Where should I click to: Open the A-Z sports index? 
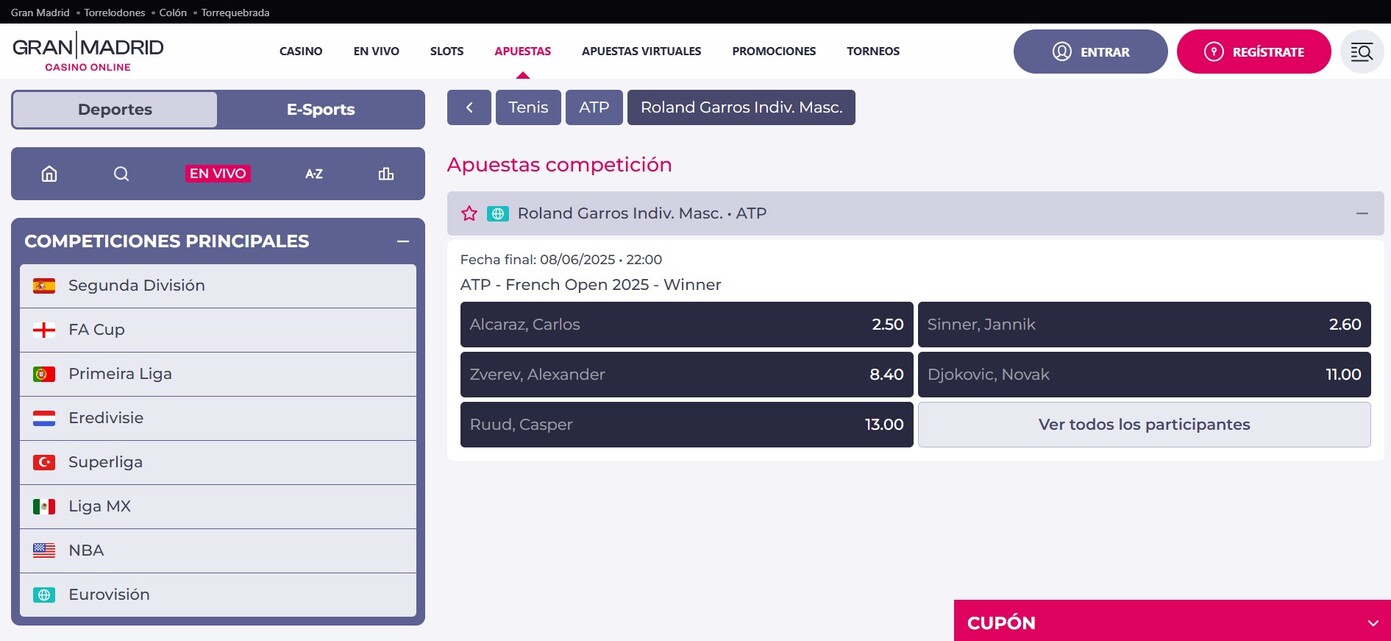(314, 174)
